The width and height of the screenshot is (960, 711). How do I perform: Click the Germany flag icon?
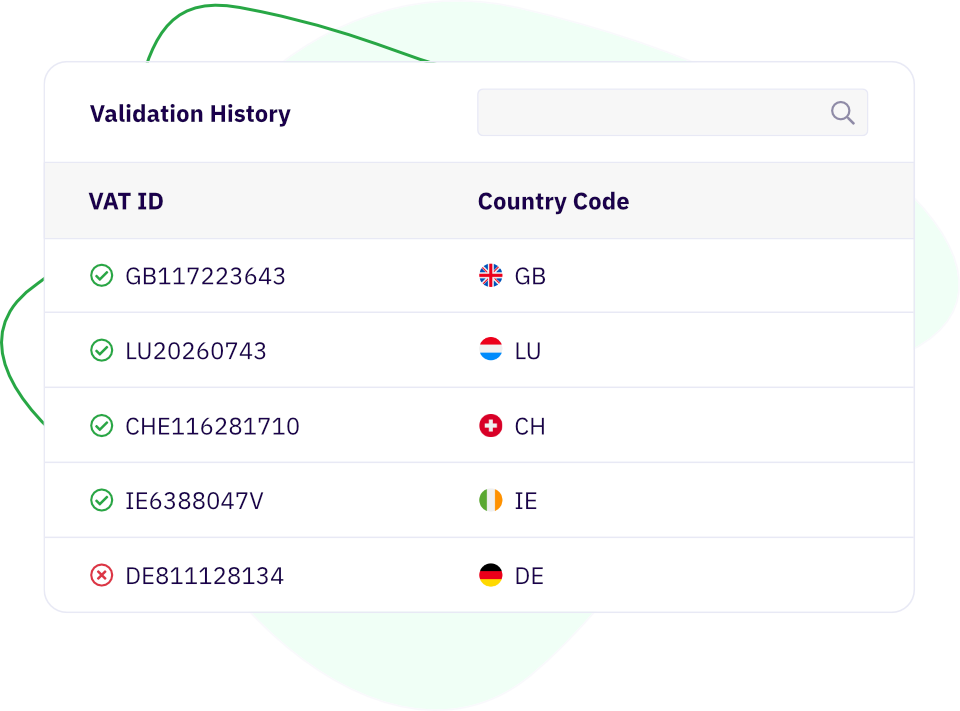490,576
